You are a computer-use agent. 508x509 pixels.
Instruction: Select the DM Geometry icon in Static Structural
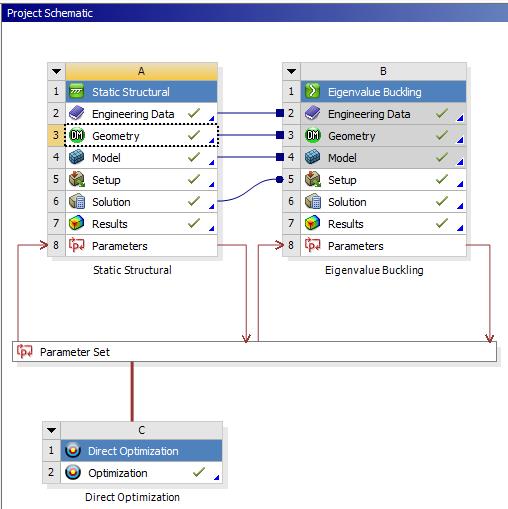pyautogui.click(x=77, y=135)
